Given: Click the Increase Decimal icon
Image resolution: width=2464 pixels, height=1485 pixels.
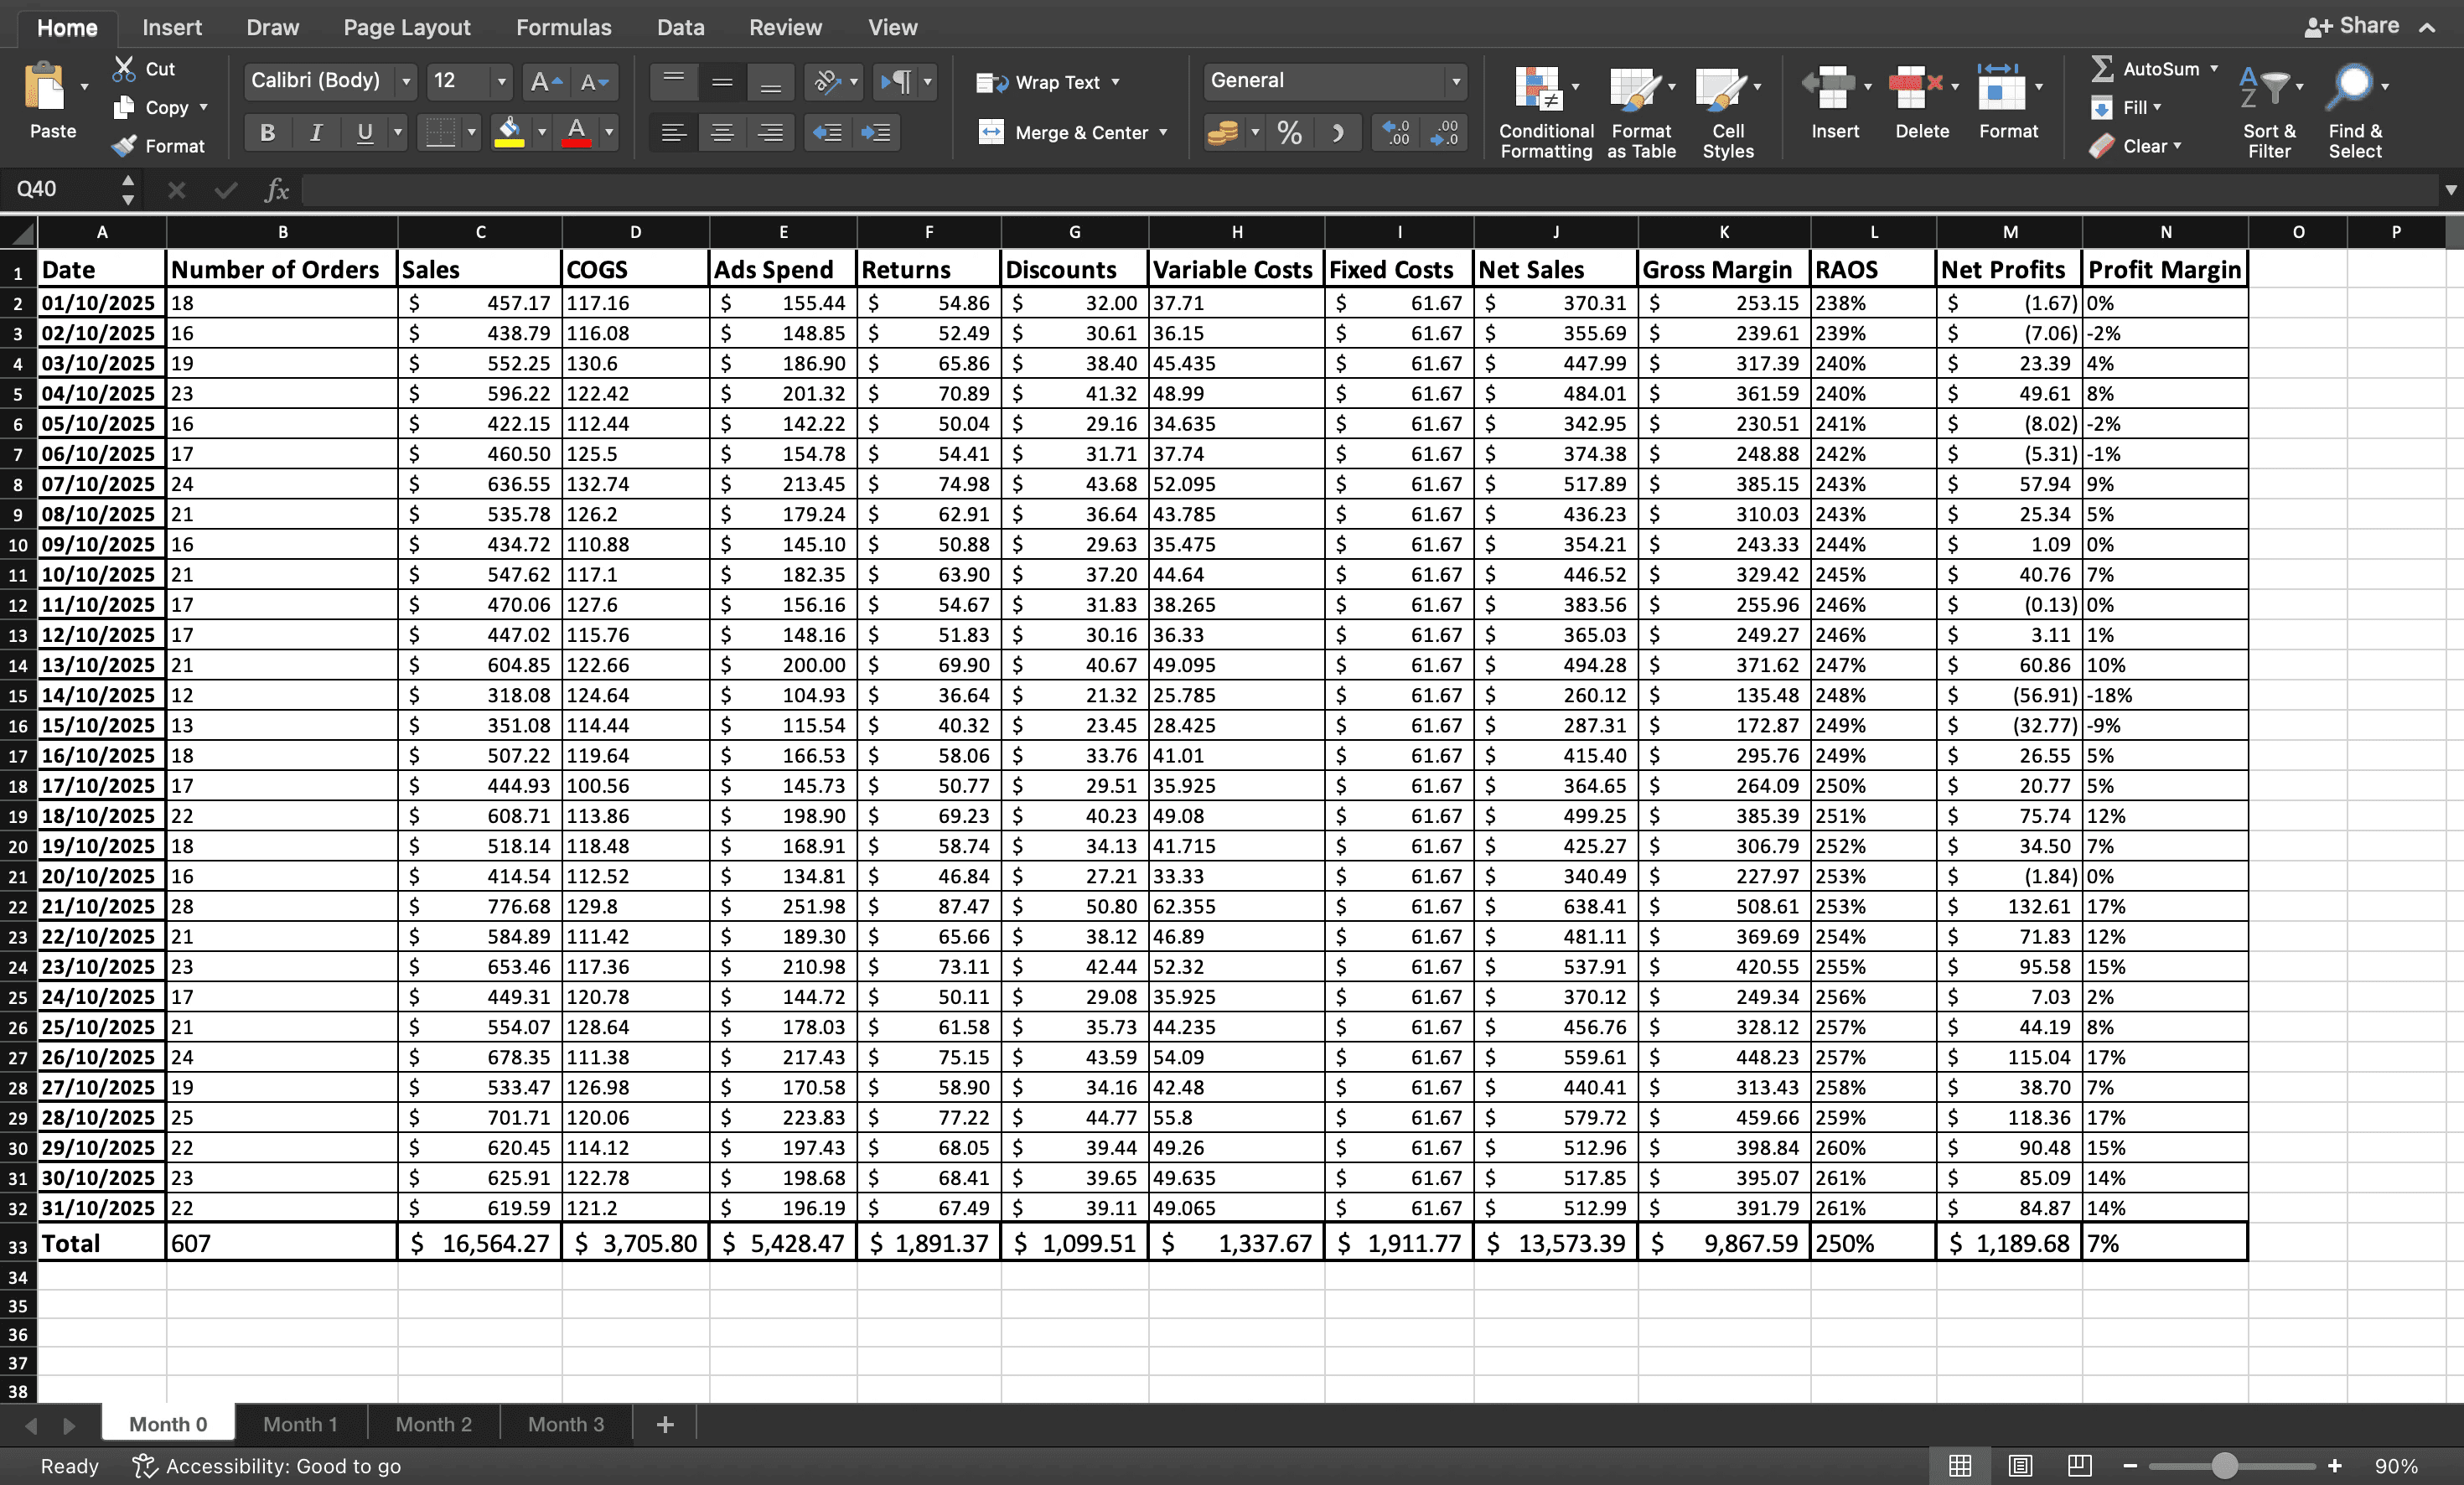Looking at the screenshot, I should 1396,133.
